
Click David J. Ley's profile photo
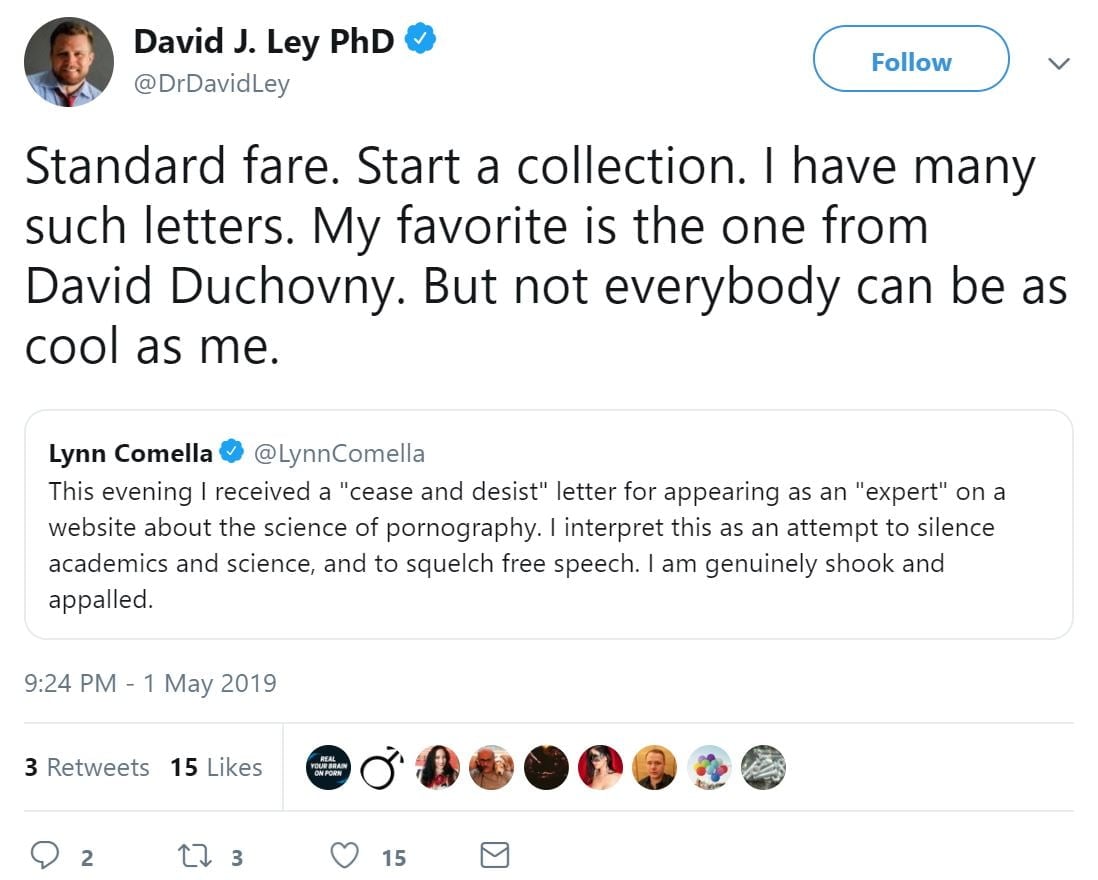(69, 62)
